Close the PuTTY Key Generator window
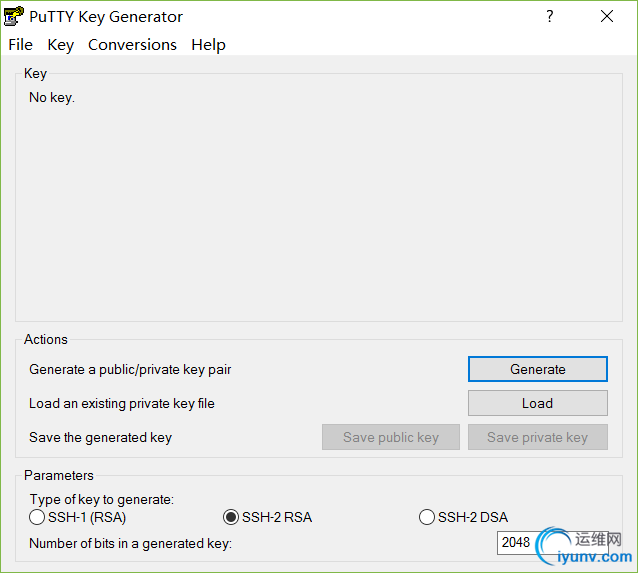638x573 pixels. pyautogui.click(x=607, y=16)
